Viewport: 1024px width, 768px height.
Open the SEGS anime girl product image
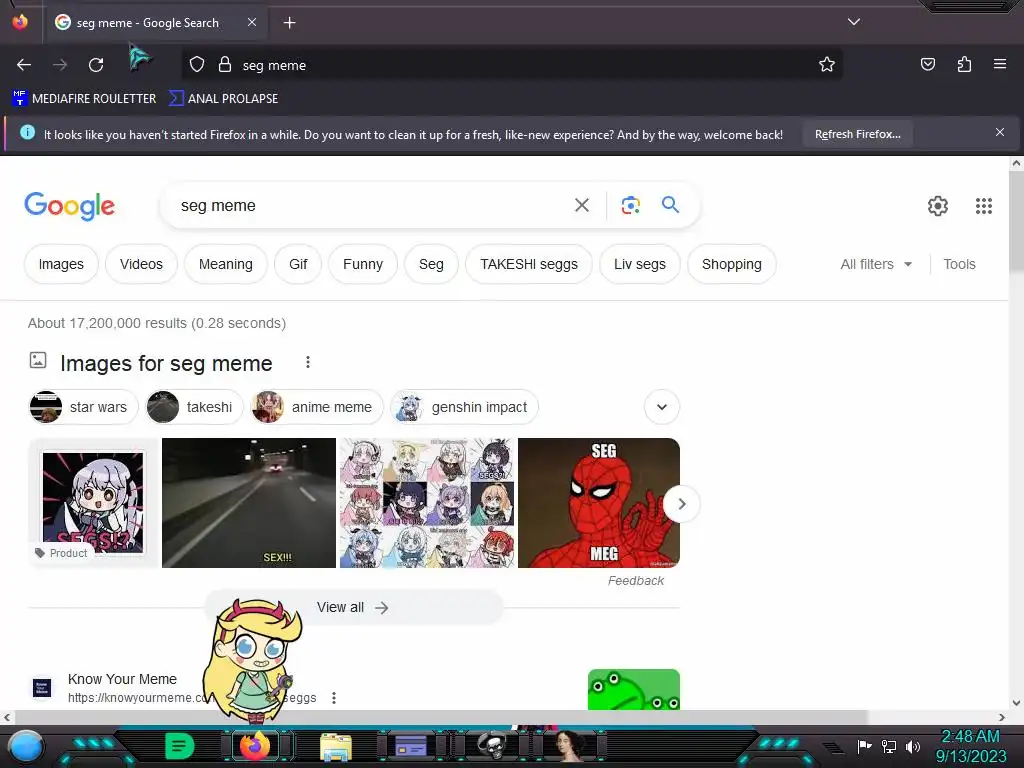pos(93,503)
